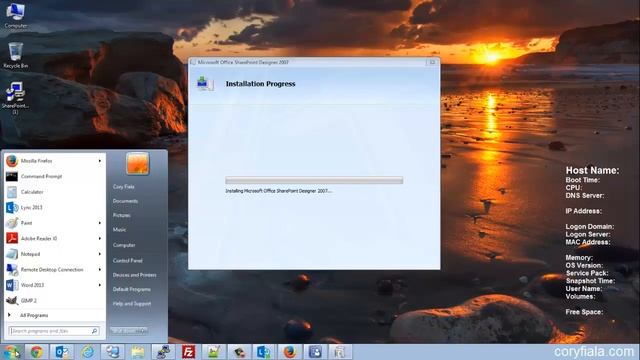Image resolution: width=640 pixels, height=360 pixels.
Task: Open Documents from the Start menu
Action: coord(125,201)
